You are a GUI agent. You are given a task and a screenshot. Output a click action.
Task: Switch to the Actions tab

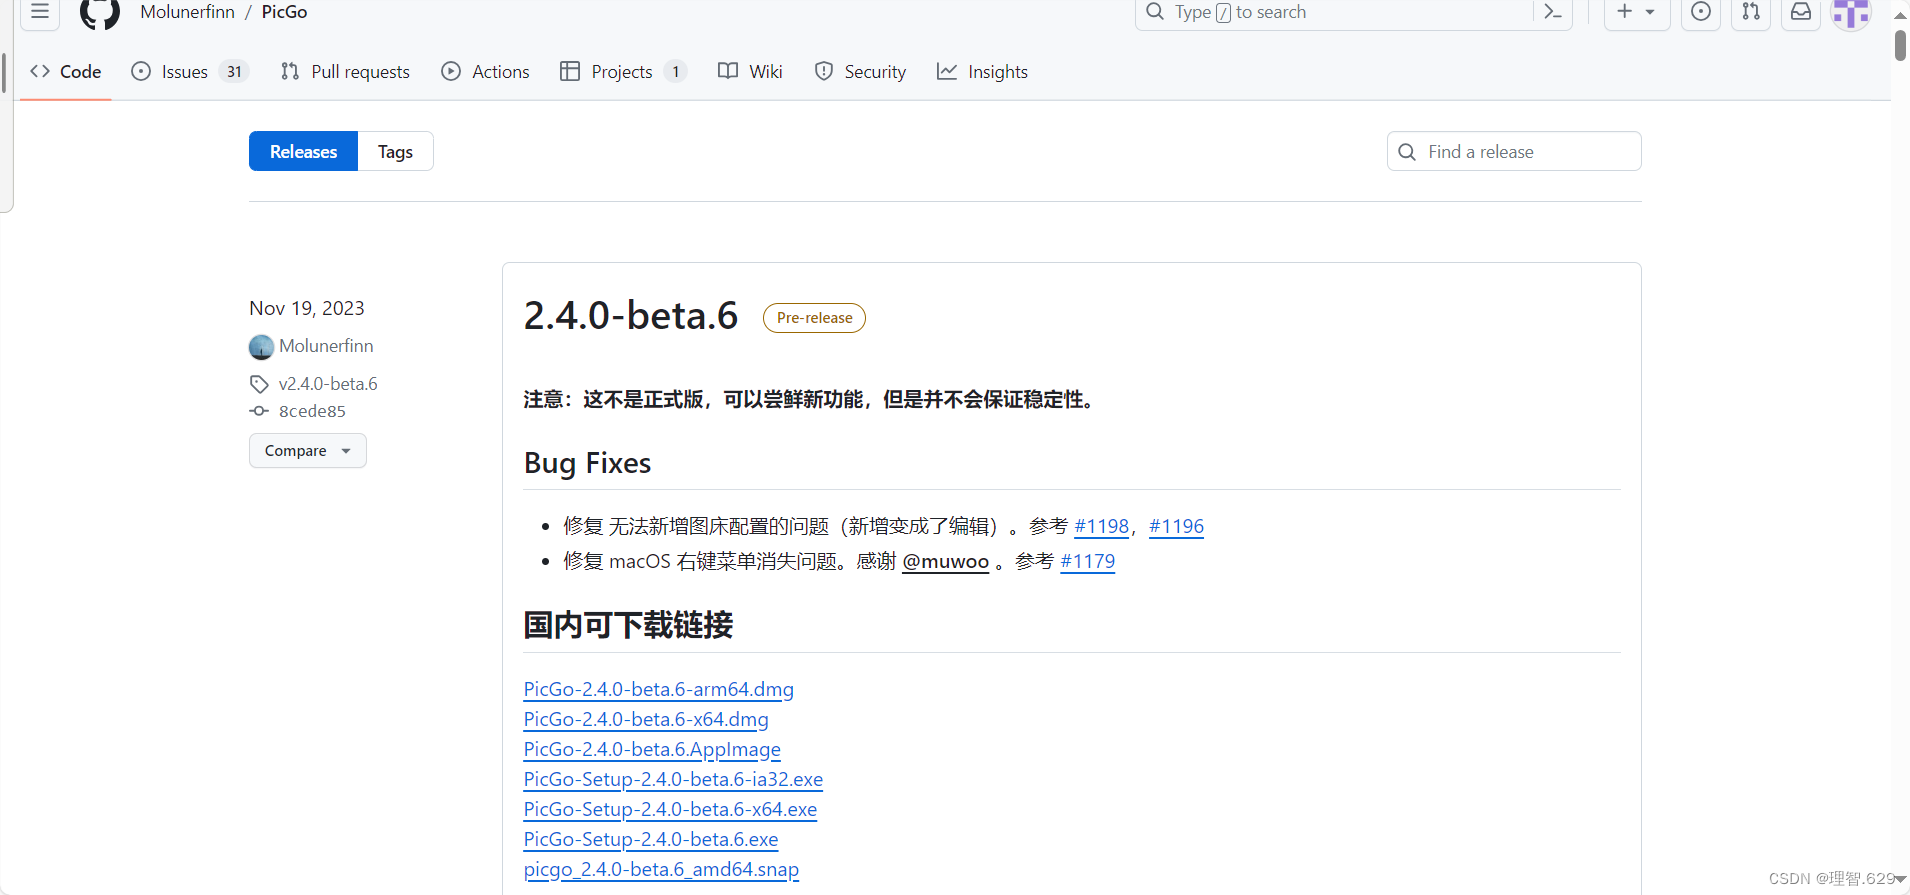(x=486, y=71)
